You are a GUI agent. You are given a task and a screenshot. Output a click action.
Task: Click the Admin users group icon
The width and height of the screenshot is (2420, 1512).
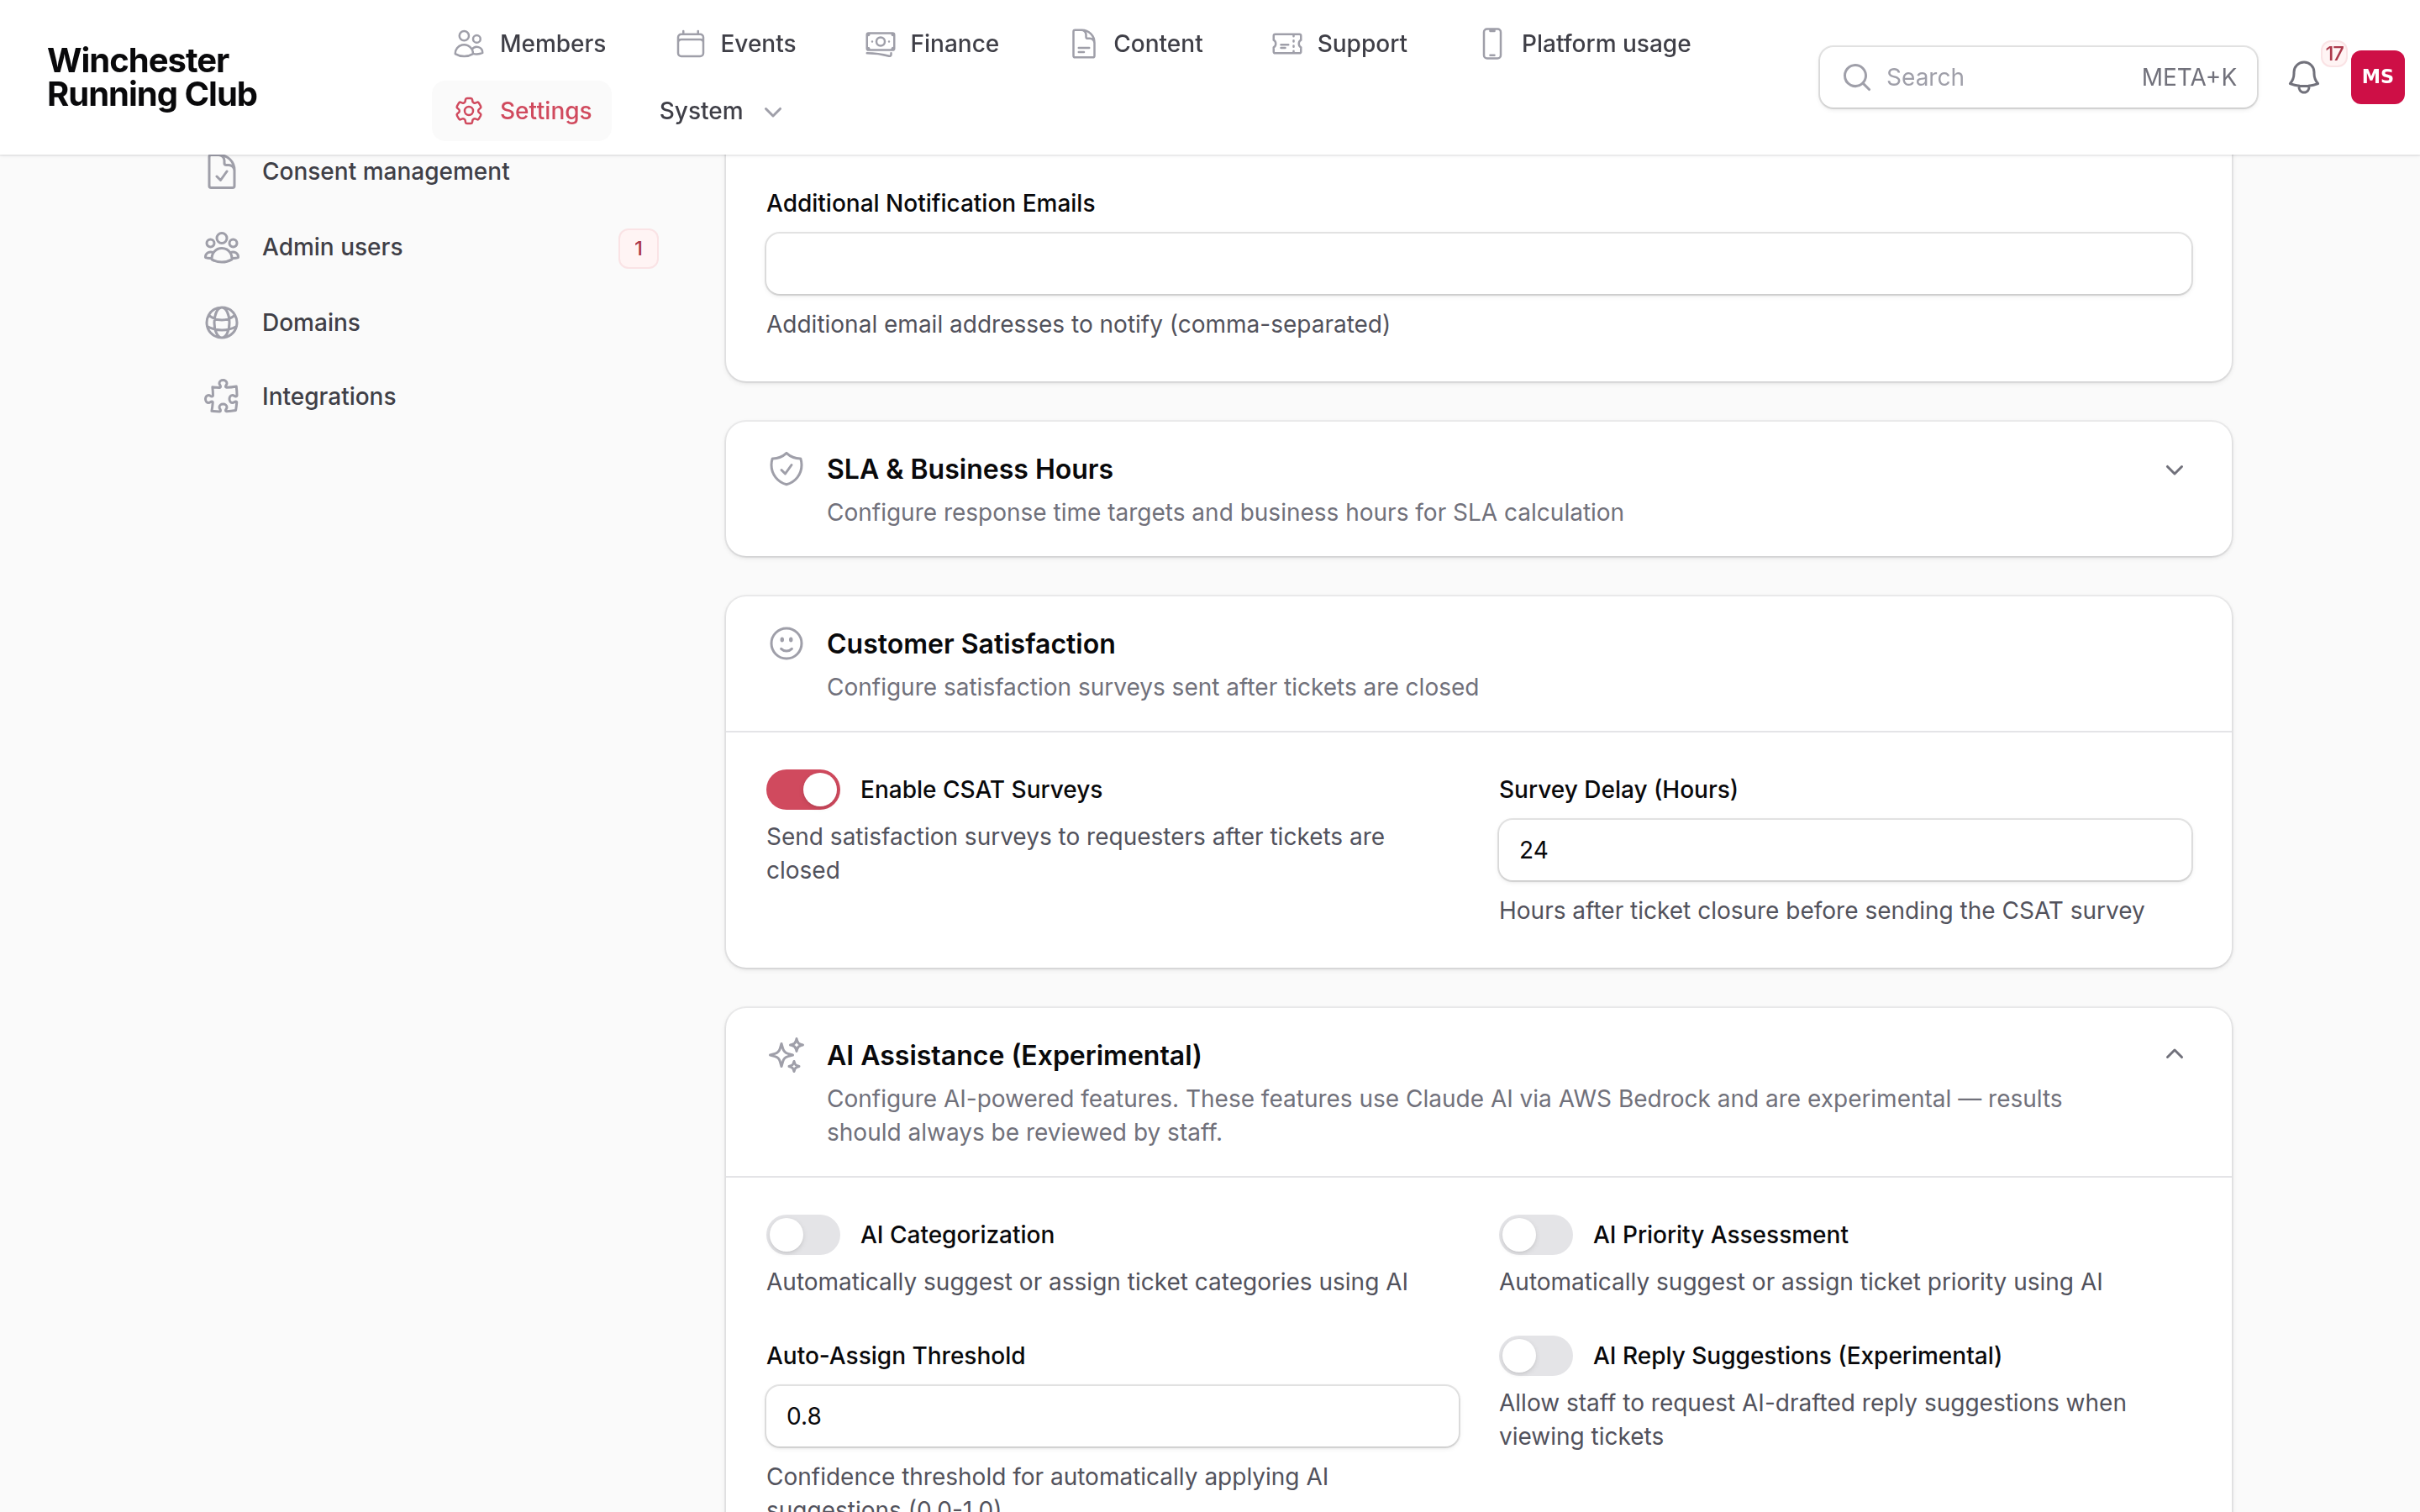[x=221, y=247]
